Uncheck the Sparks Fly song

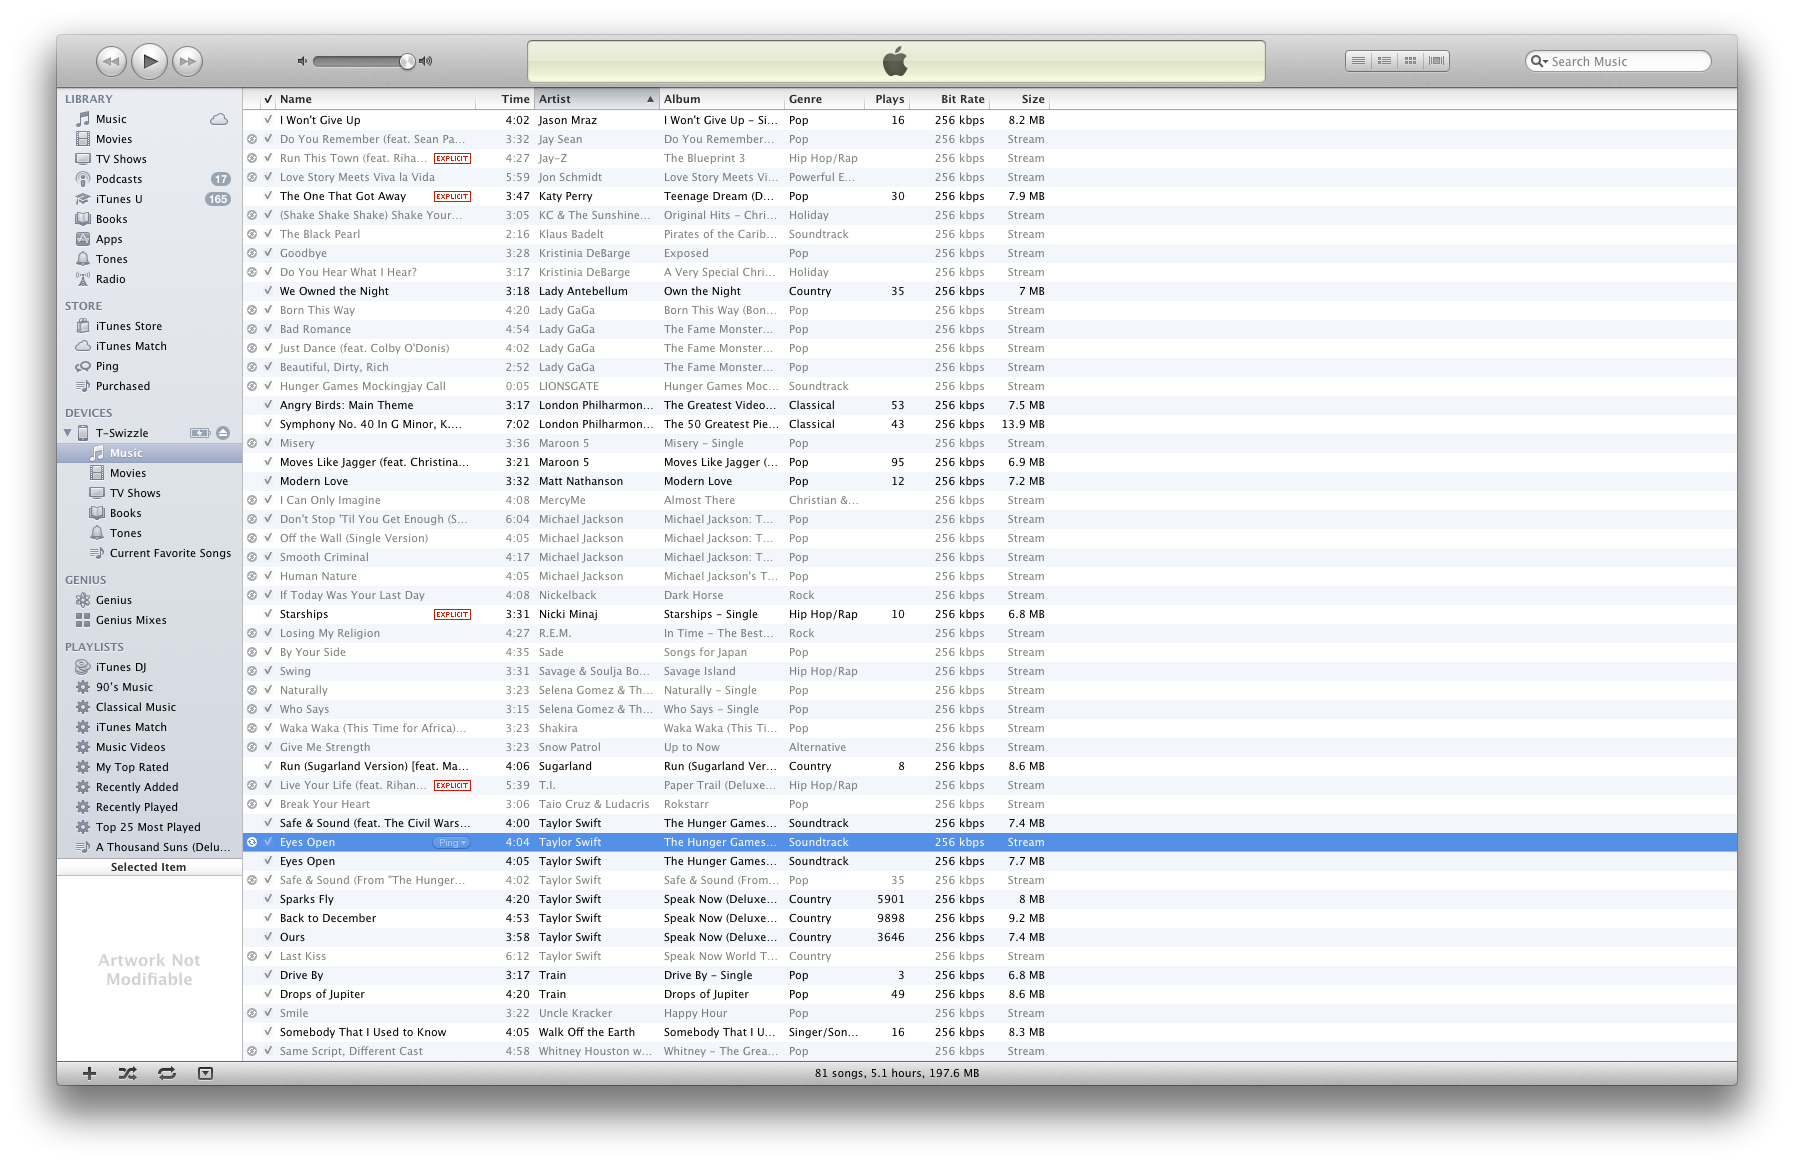tap(268, 899)
